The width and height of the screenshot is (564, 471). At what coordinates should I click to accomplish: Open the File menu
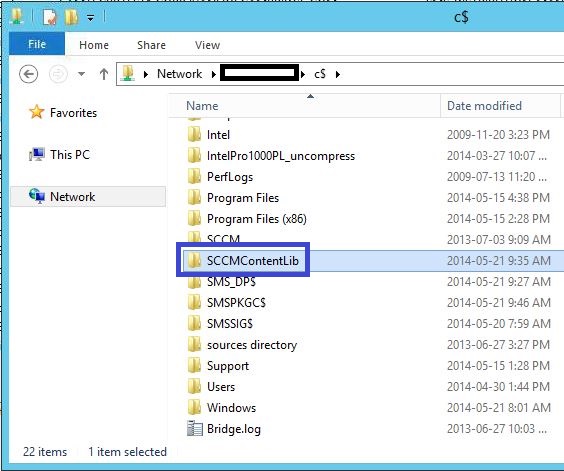tap(37, 44)
